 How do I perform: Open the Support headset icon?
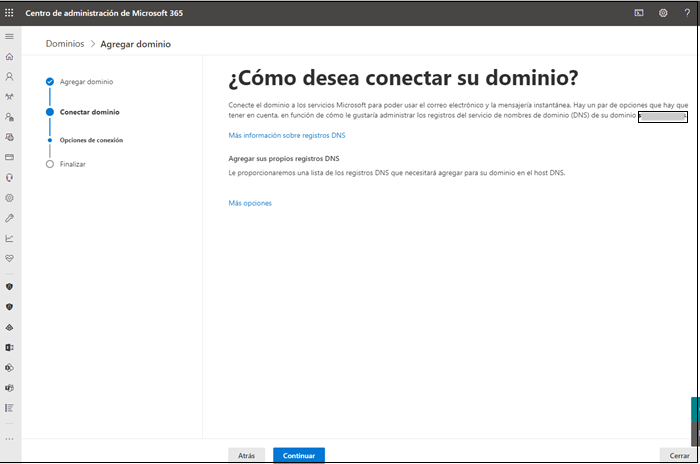[x=9, y=177]
